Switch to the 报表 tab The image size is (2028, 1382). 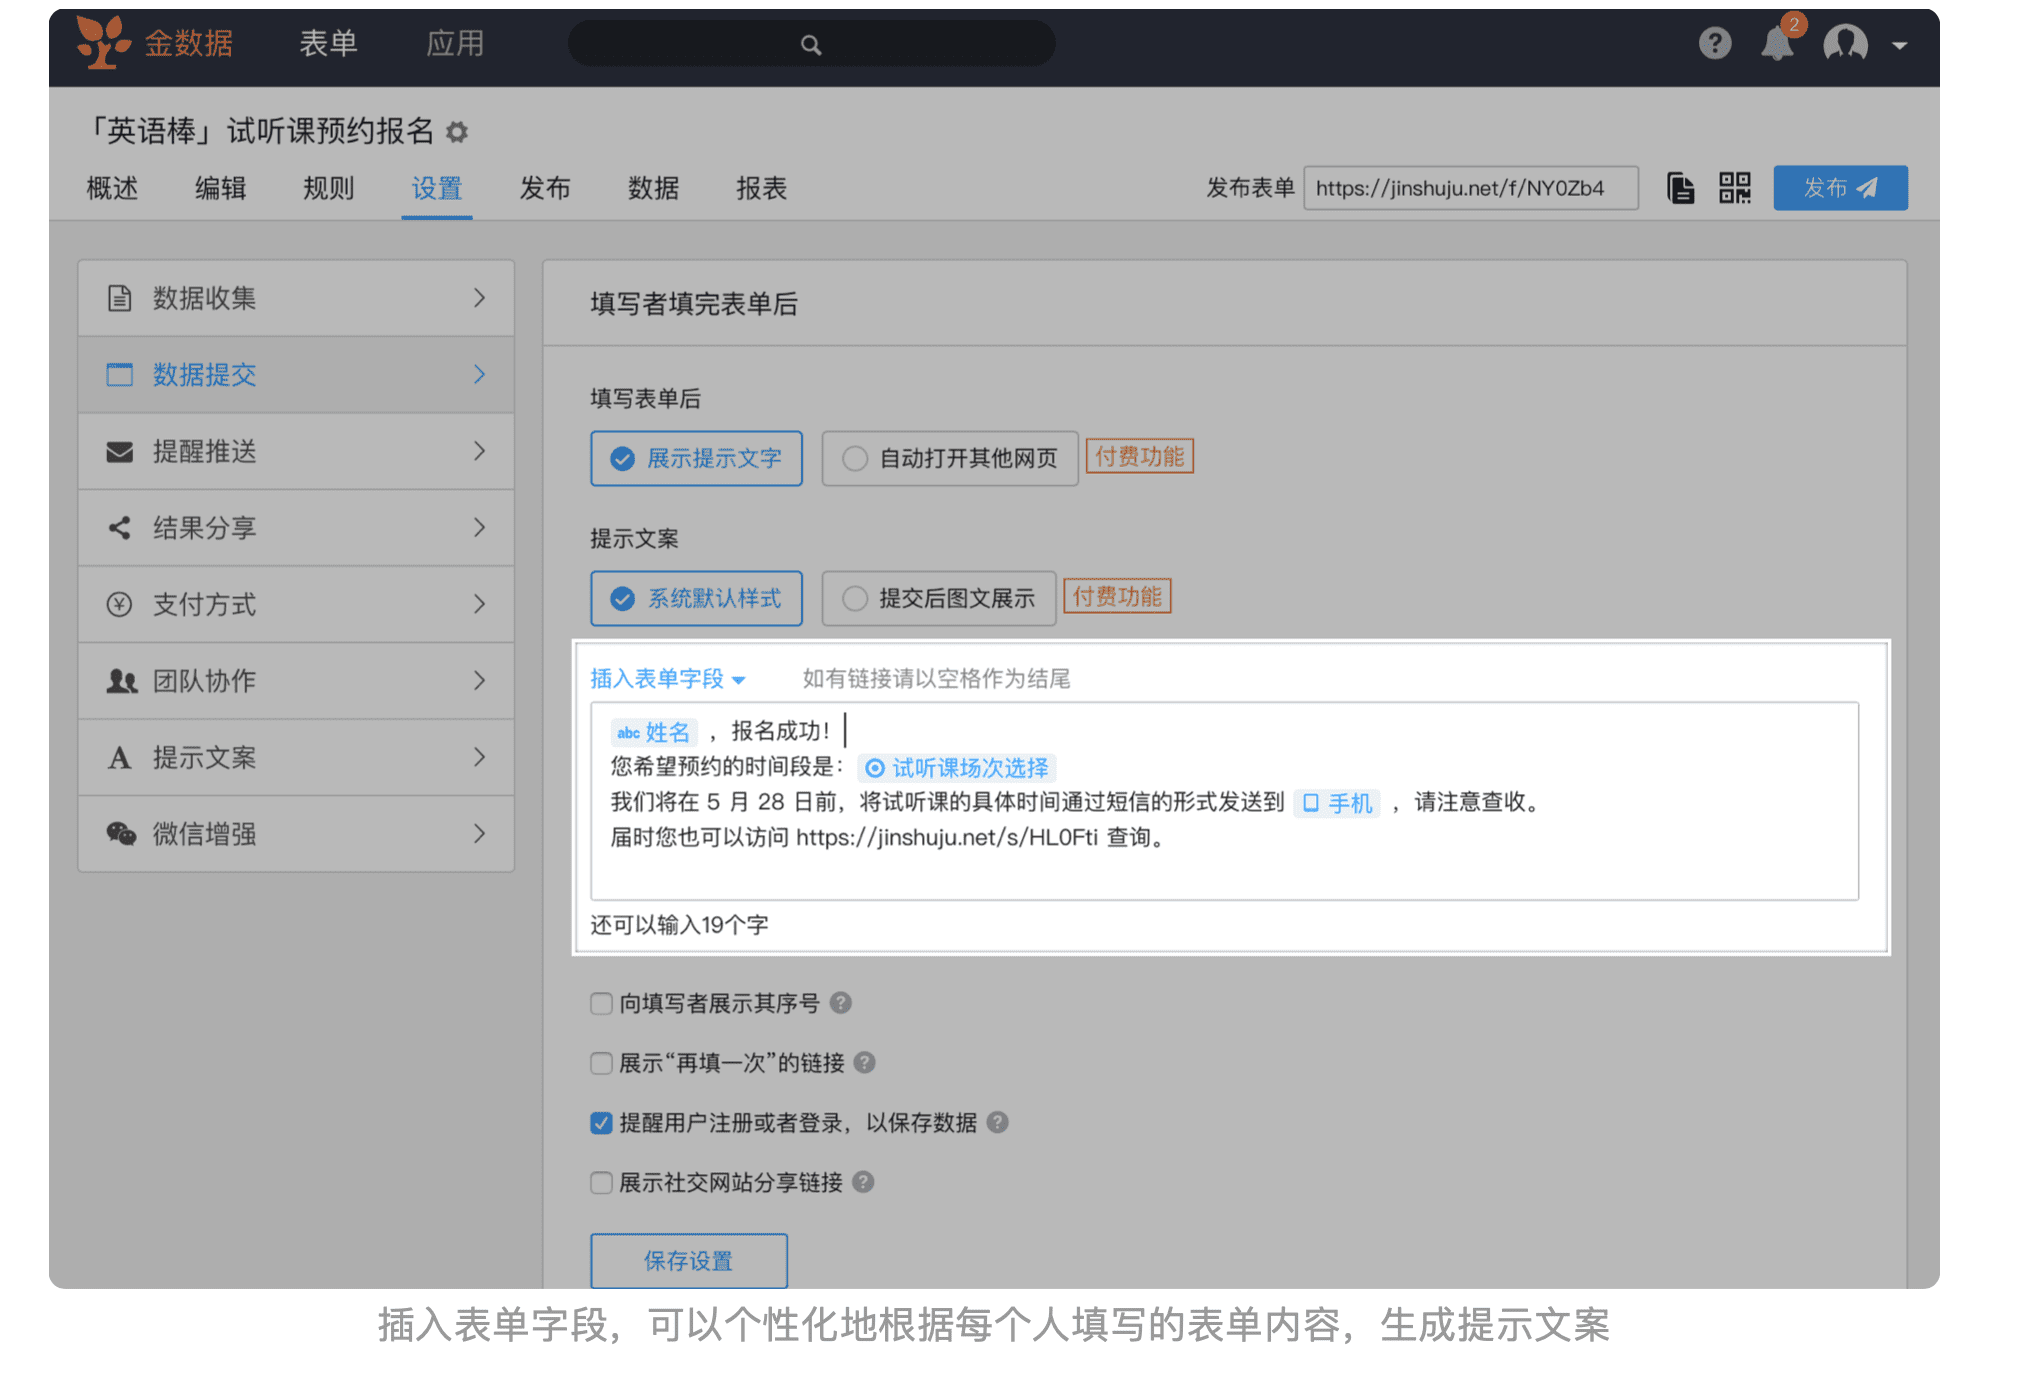coord(761,188)
